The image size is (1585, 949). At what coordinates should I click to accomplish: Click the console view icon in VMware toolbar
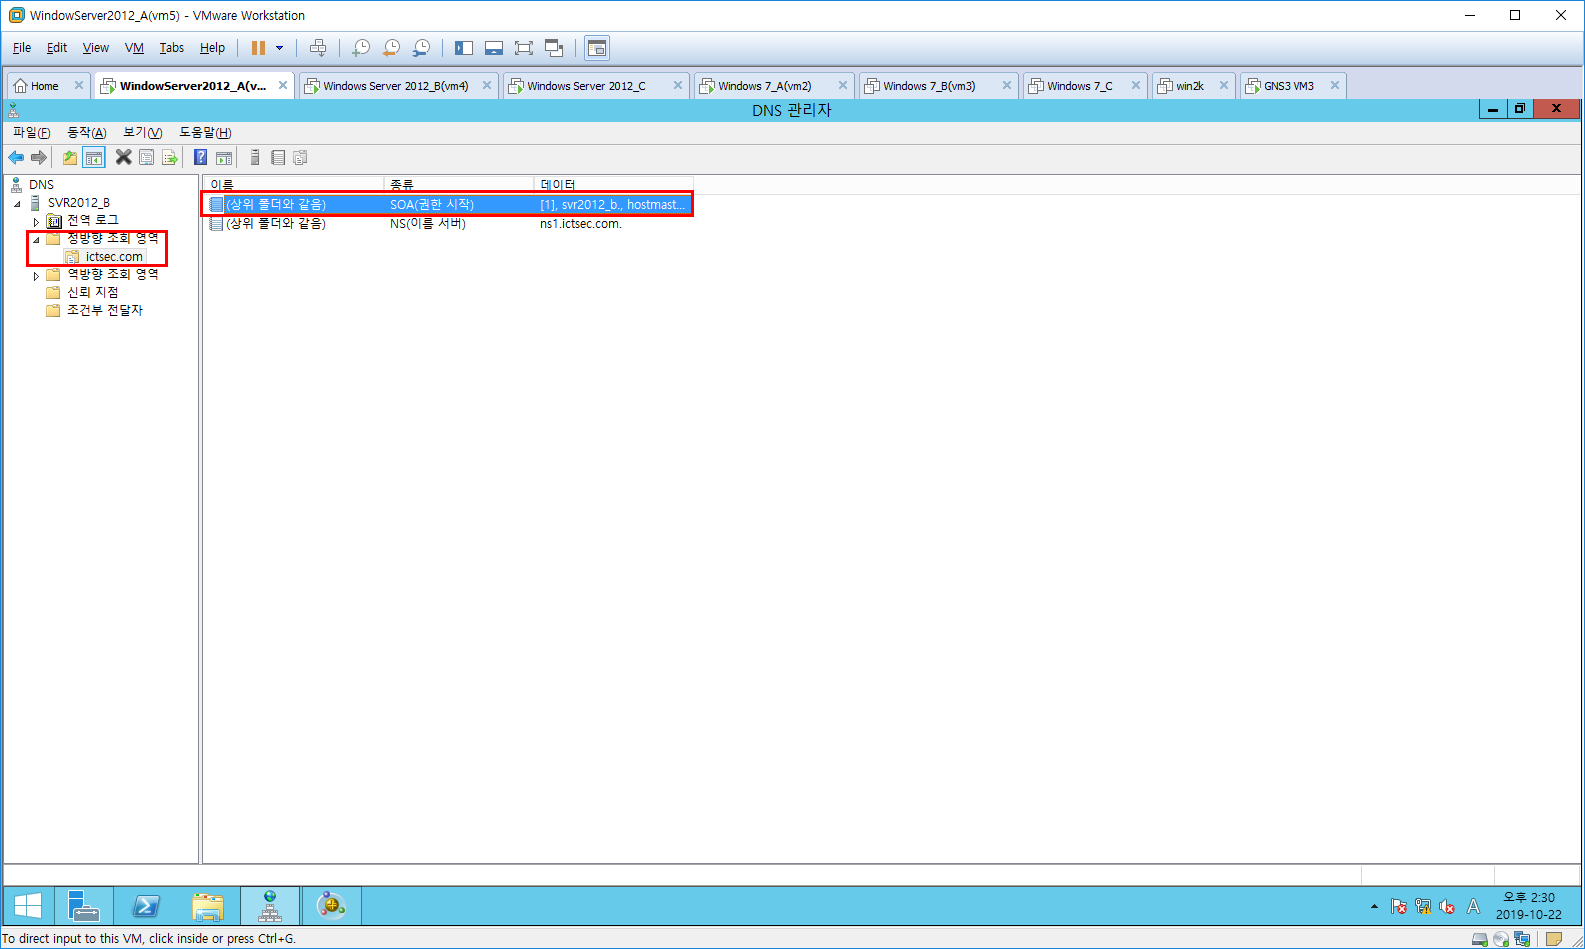pos(597,48)
